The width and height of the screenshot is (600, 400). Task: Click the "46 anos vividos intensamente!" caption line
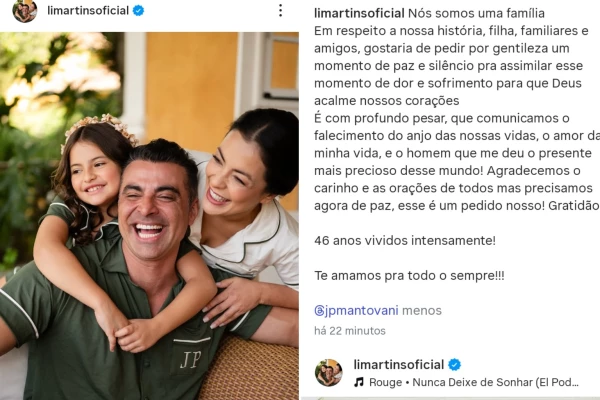[405, 241]
